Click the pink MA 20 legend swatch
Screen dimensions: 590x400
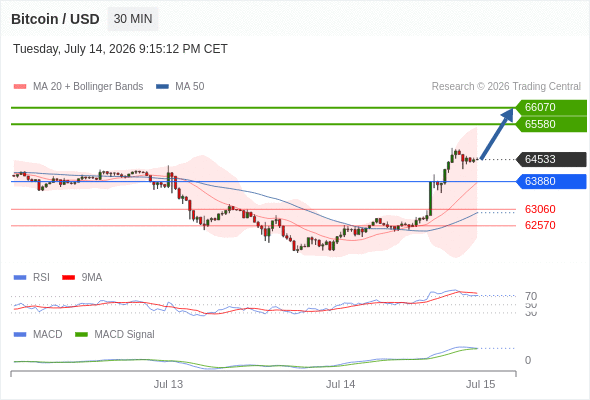coord(20,87)
